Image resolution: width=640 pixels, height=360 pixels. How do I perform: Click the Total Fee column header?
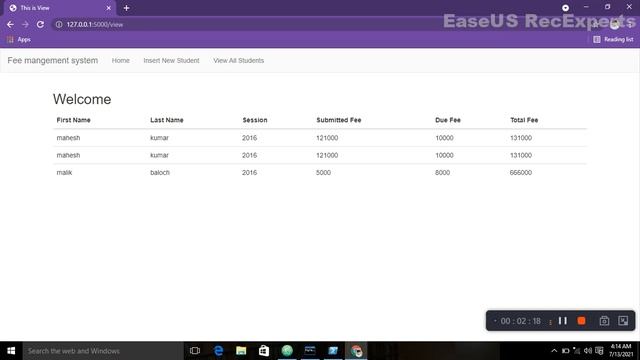click(524, 120)
